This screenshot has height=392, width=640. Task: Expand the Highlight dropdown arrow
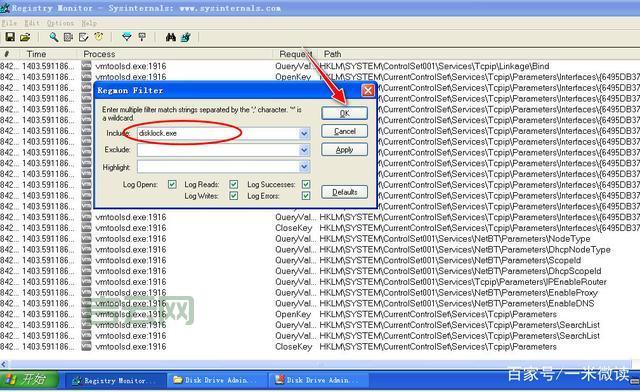click(x=304, y=167)
